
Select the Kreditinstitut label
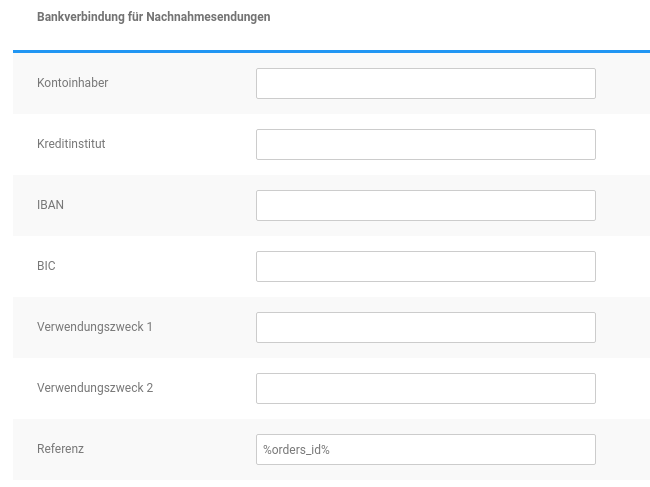71,144
